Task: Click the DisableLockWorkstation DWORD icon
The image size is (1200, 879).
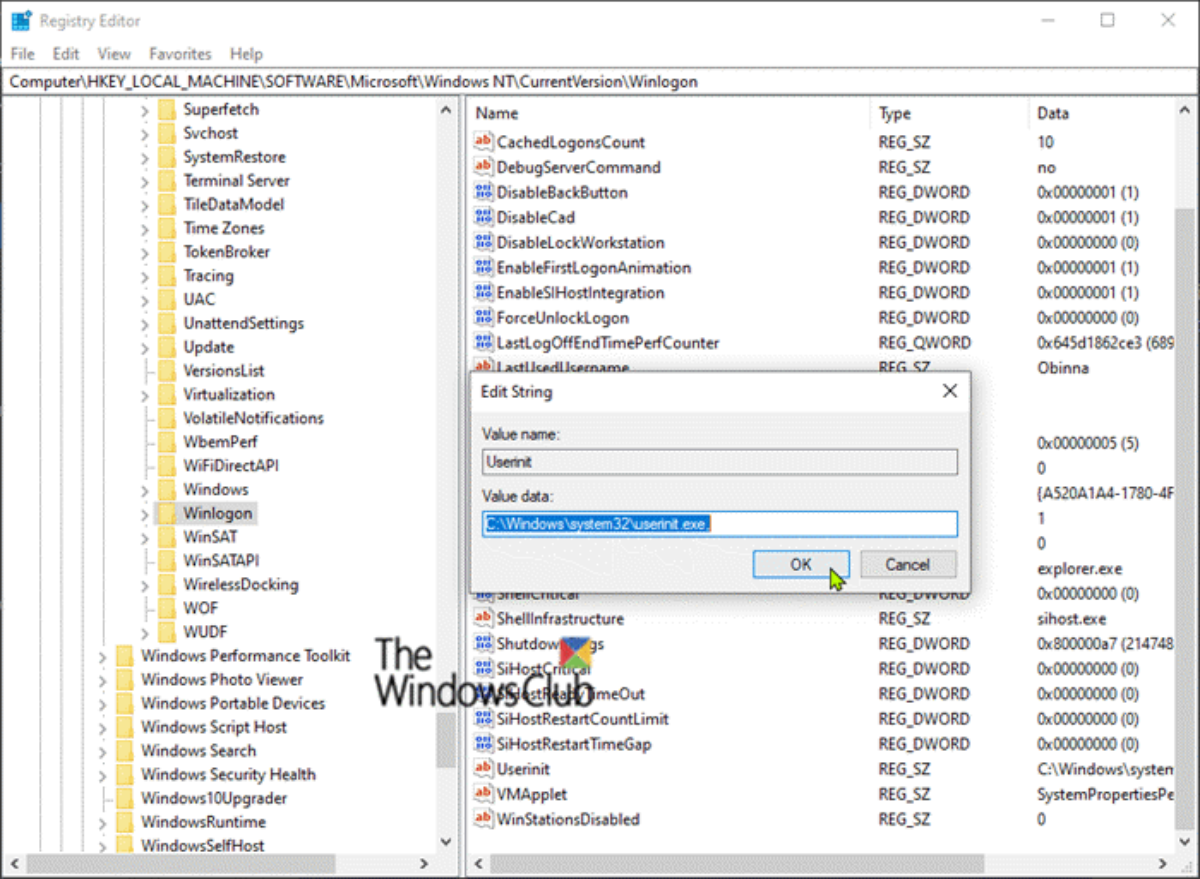Action: (484, 242)
